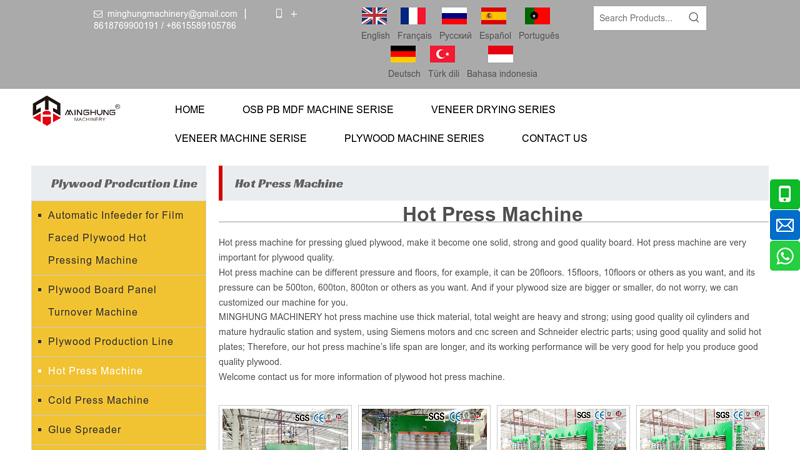
Task: Click the search magnifier icon
Action: click(x=694, y=18)
